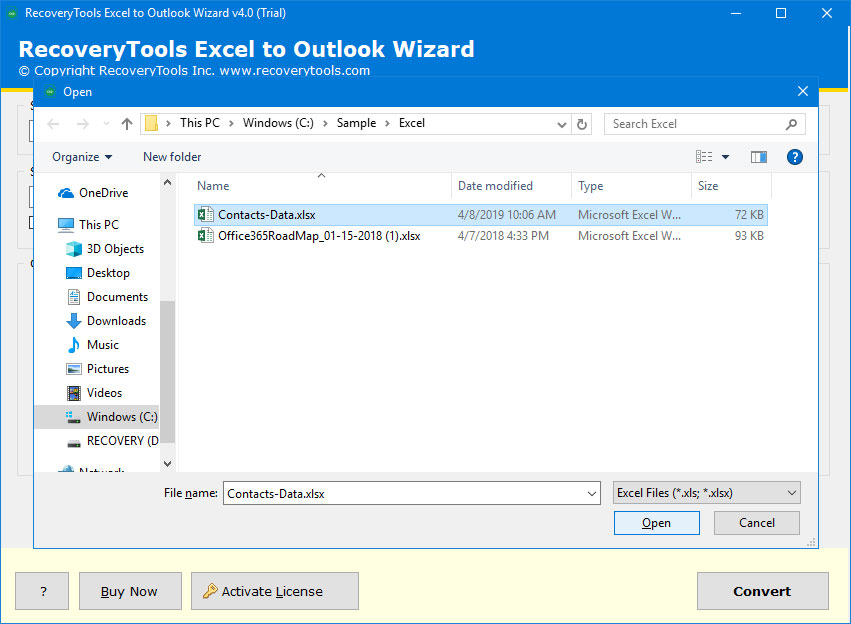Create a New folder
851x624 pixels.
(x=172, y=157)
